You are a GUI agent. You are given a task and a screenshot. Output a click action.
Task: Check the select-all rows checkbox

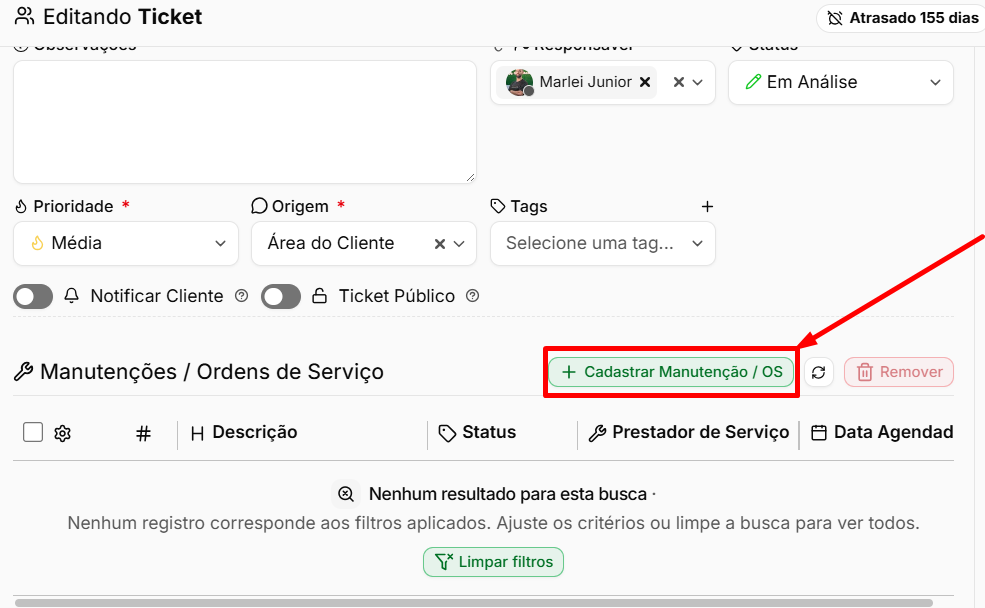pyautogui.click(x=33, y=432)
